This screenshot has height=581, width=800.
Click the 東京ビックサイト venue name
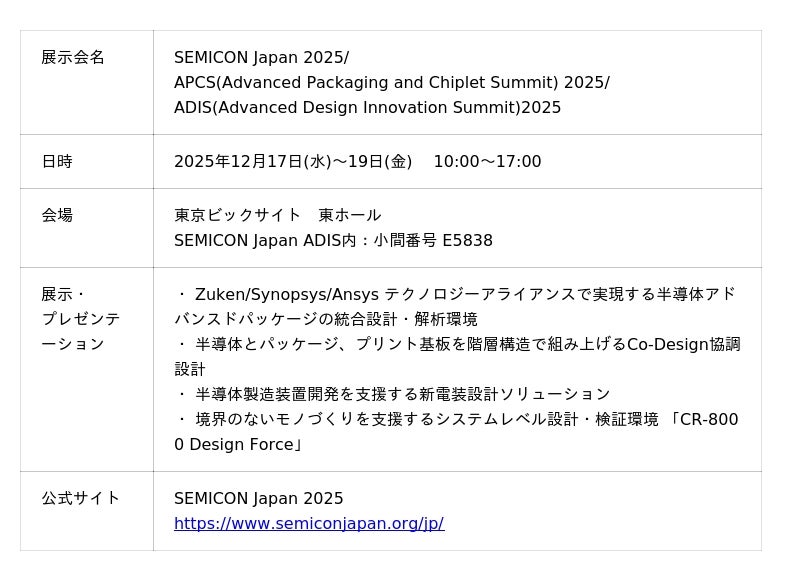[237, 215]
